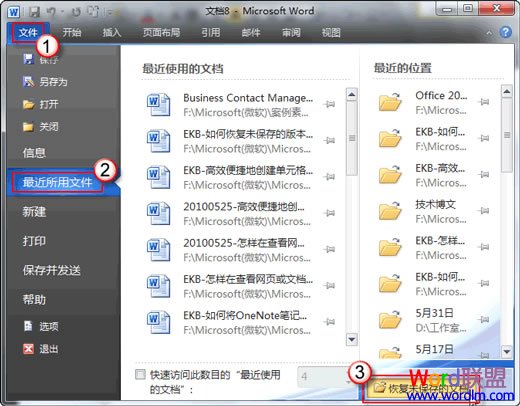Tick the 快速访问此数目的最近使用的文档 checkbox
Screen dimensions: 520x406
(140, 375)
